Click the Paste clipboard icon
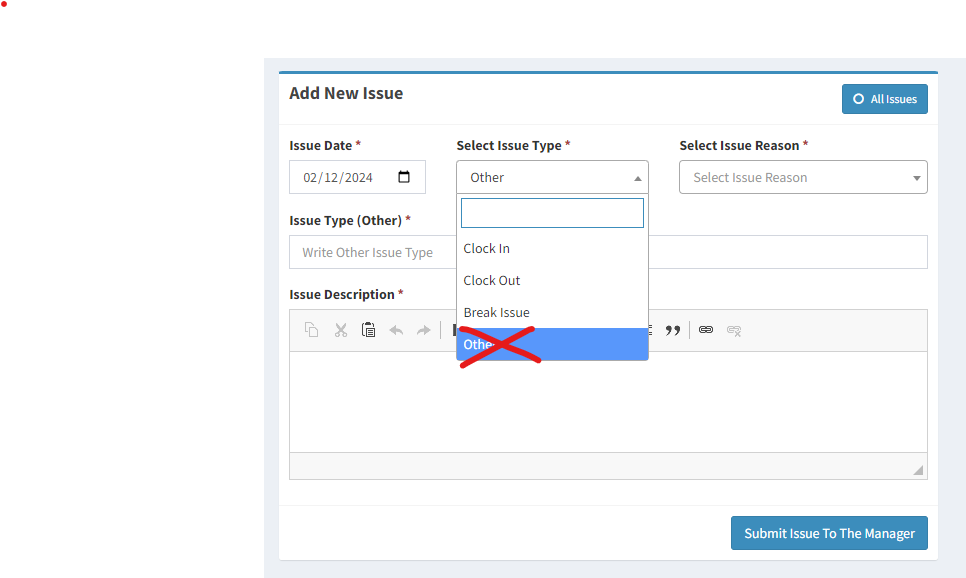 point(368,330)
